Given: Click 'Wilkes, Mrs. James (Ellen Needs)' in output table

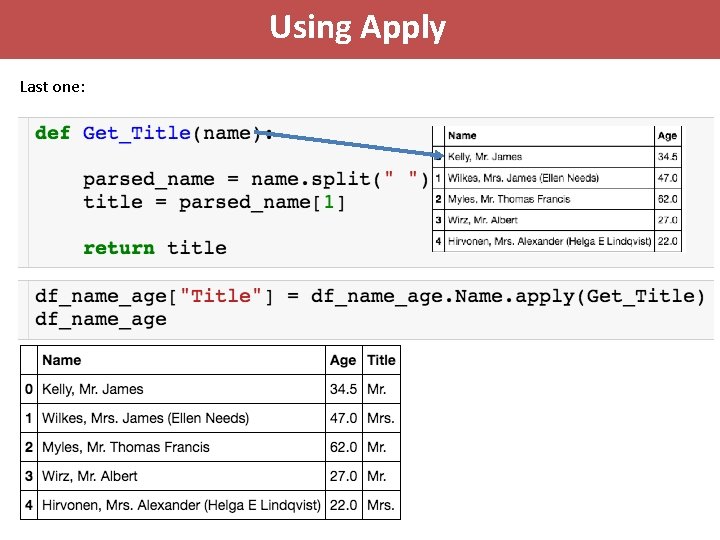Looking at the screenshot, I should coord(146,418).
